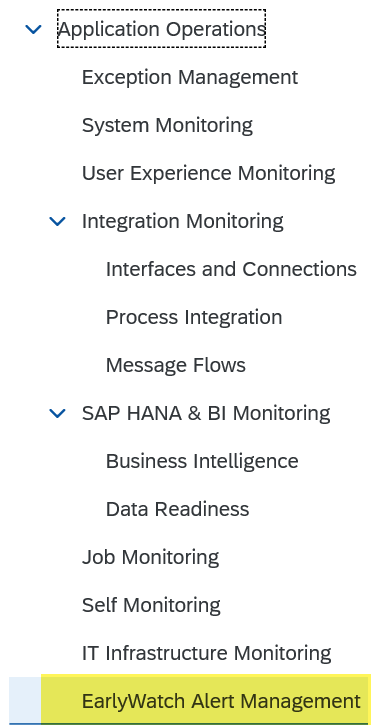The image size is (371, 726).
Task: Open IT Infrastructure Monitoring
Action: pyautogui.click(x=207, y=653)
